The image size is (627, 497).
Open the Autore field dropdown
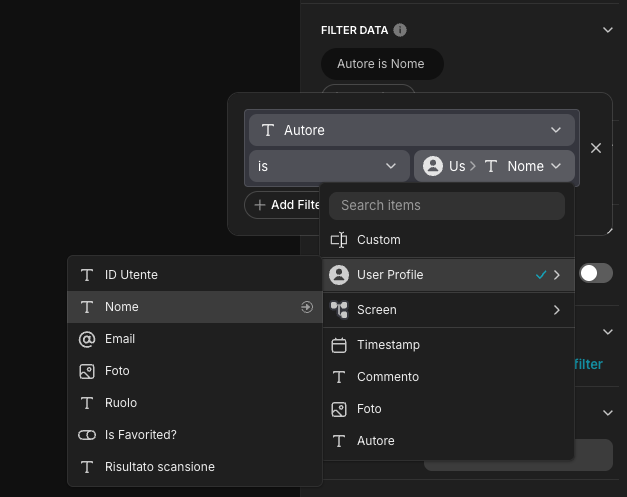(x=410, y=130)
